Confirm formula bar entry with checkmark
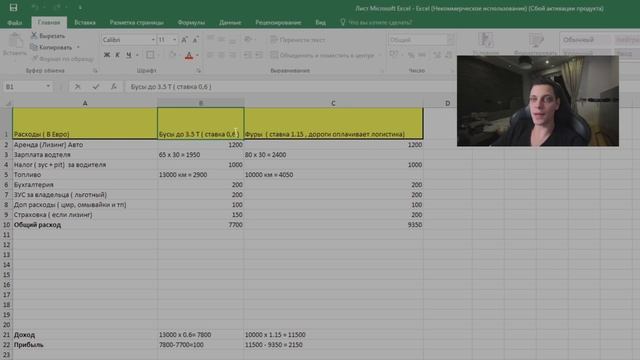 coord(96,87)
